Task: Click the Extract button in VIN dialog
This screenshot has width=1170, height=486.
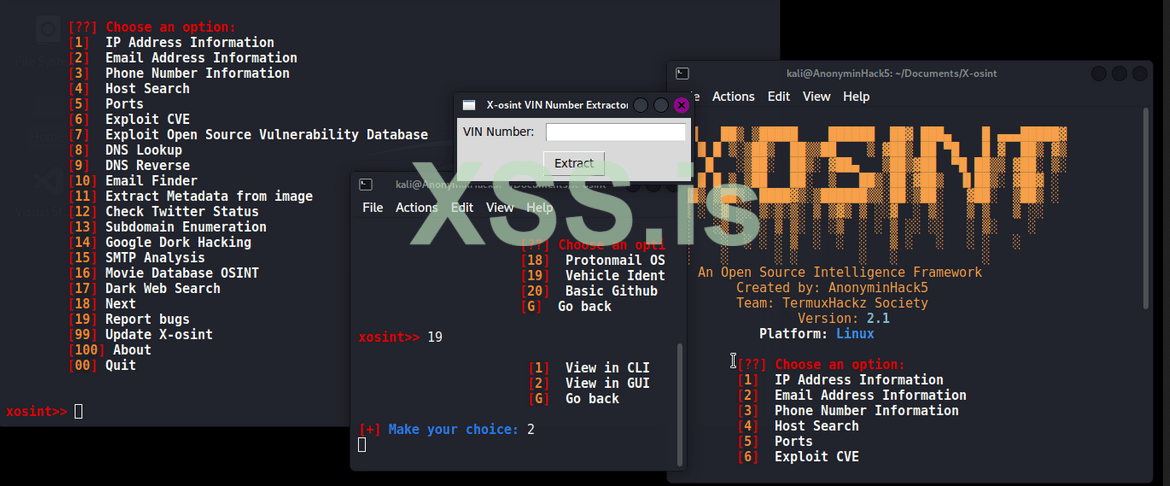Action: pyautogui.click(x=574, y=163)
